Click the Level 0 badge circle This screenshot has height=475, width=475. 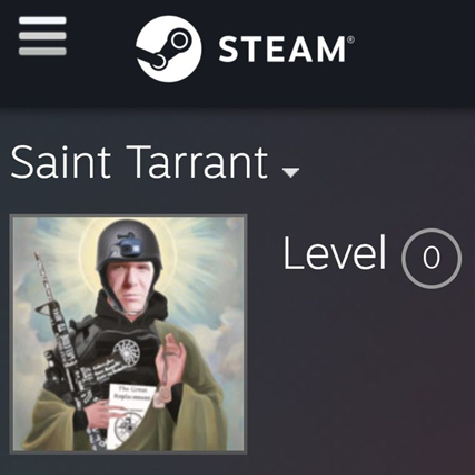[432, 258]
